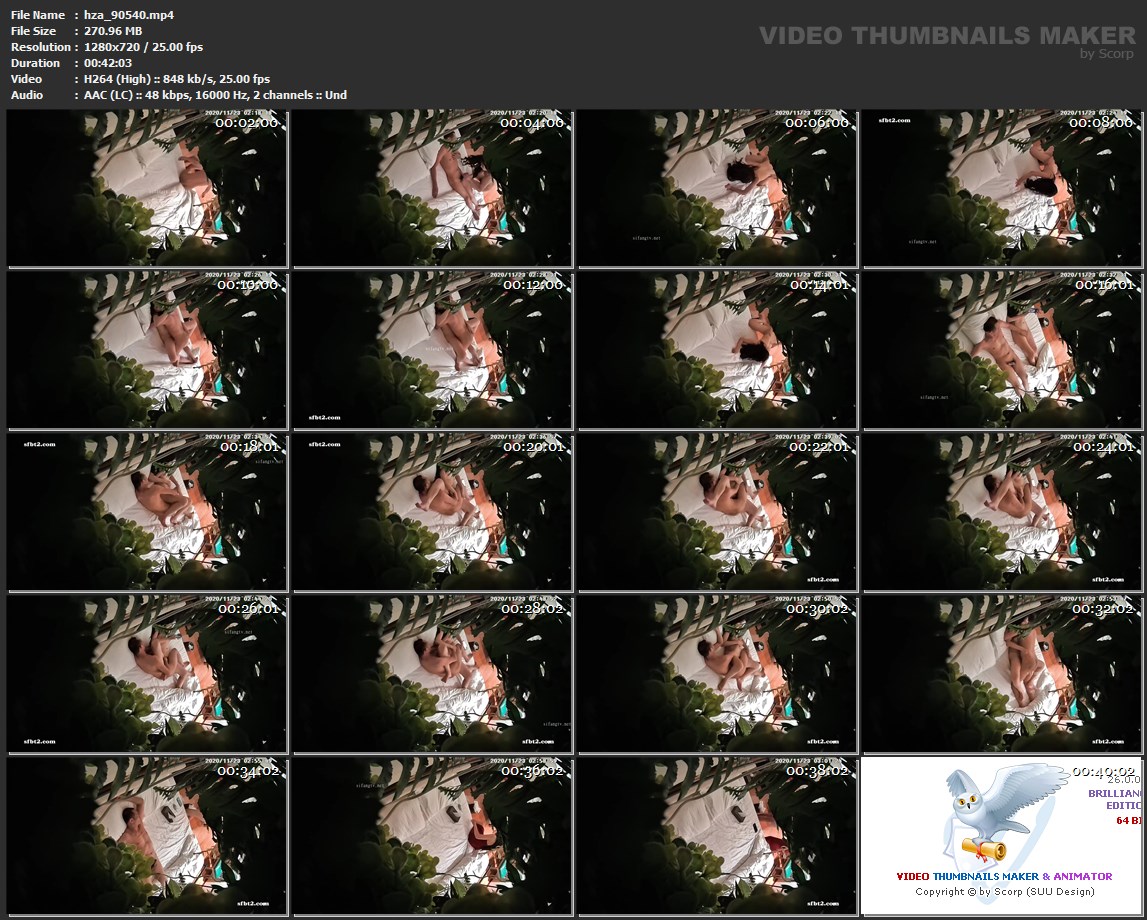Click the 00:24:01 thumbnail

click(1003, 513)
